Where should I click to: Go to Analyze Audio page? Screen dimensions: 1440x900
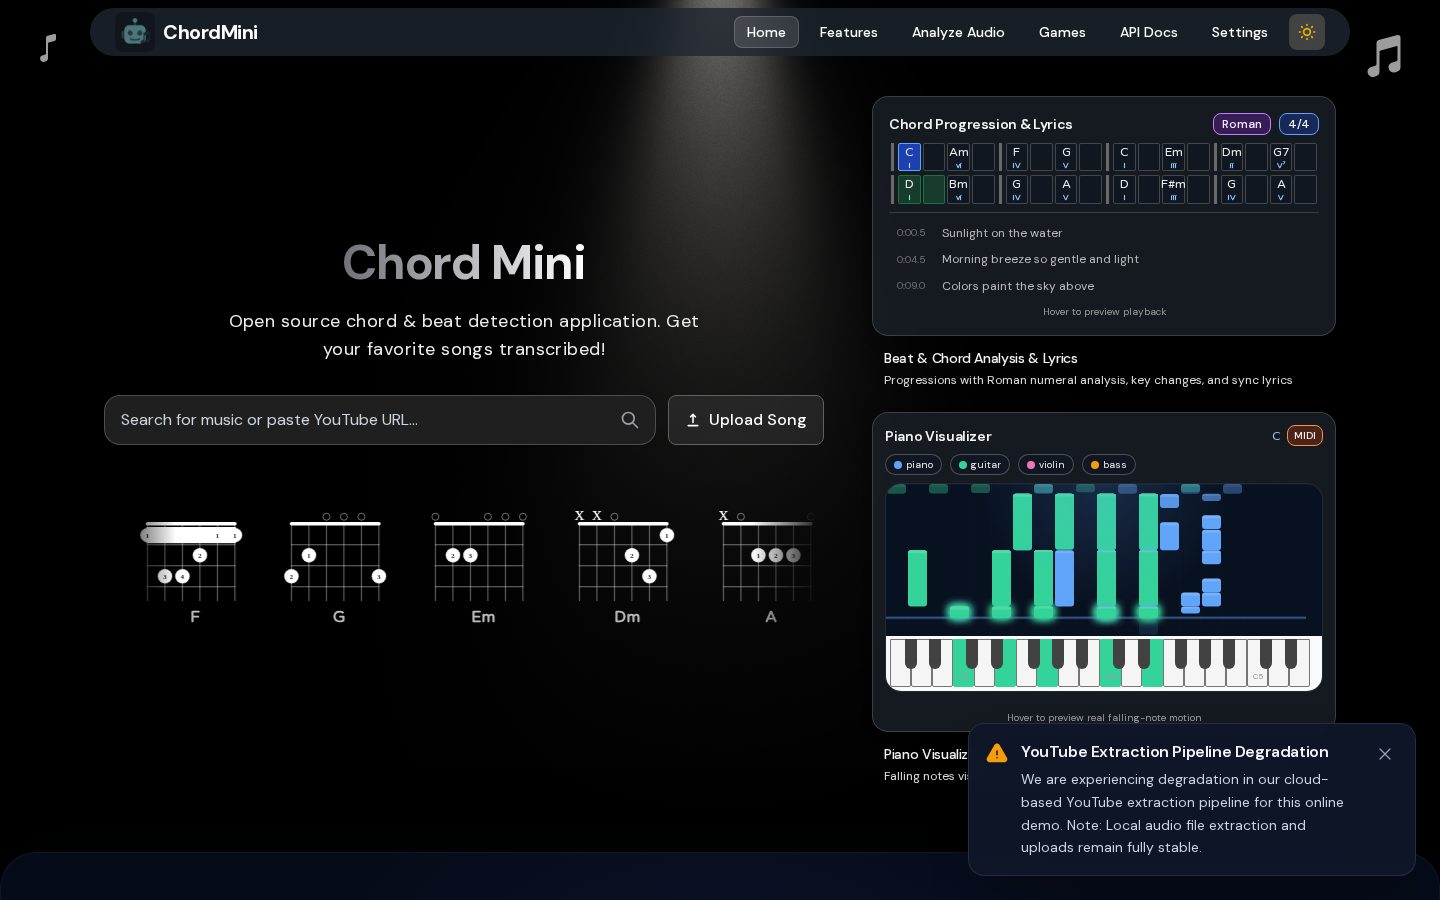(x=958, y=32)
